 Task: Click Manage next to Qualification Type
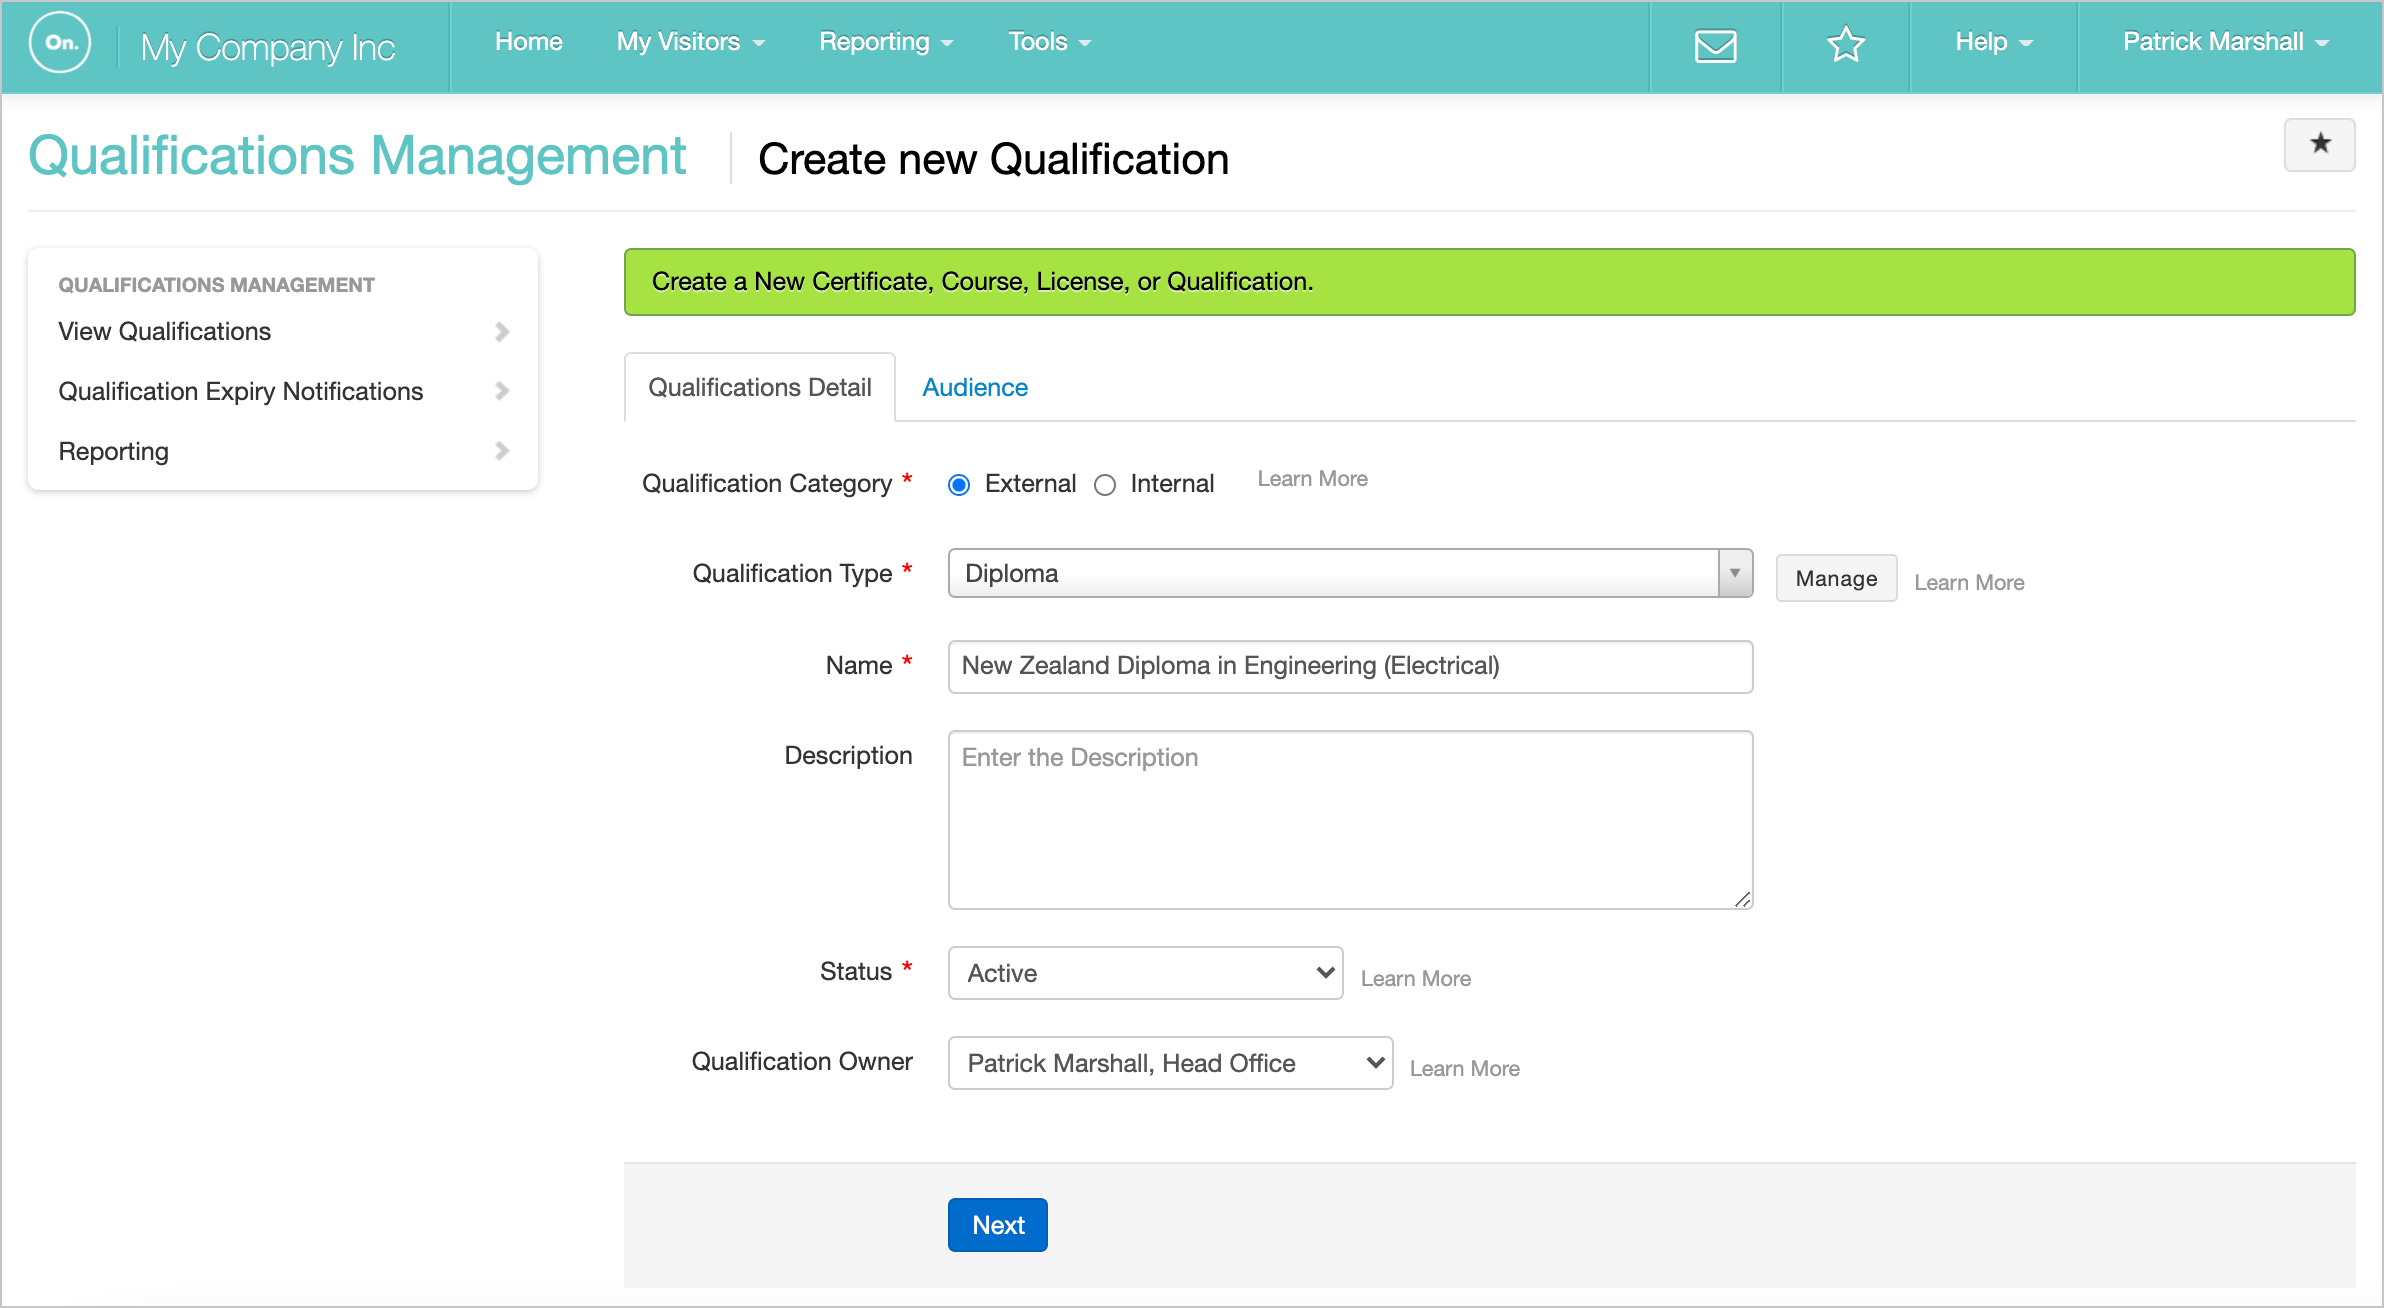pos(1836,578)
